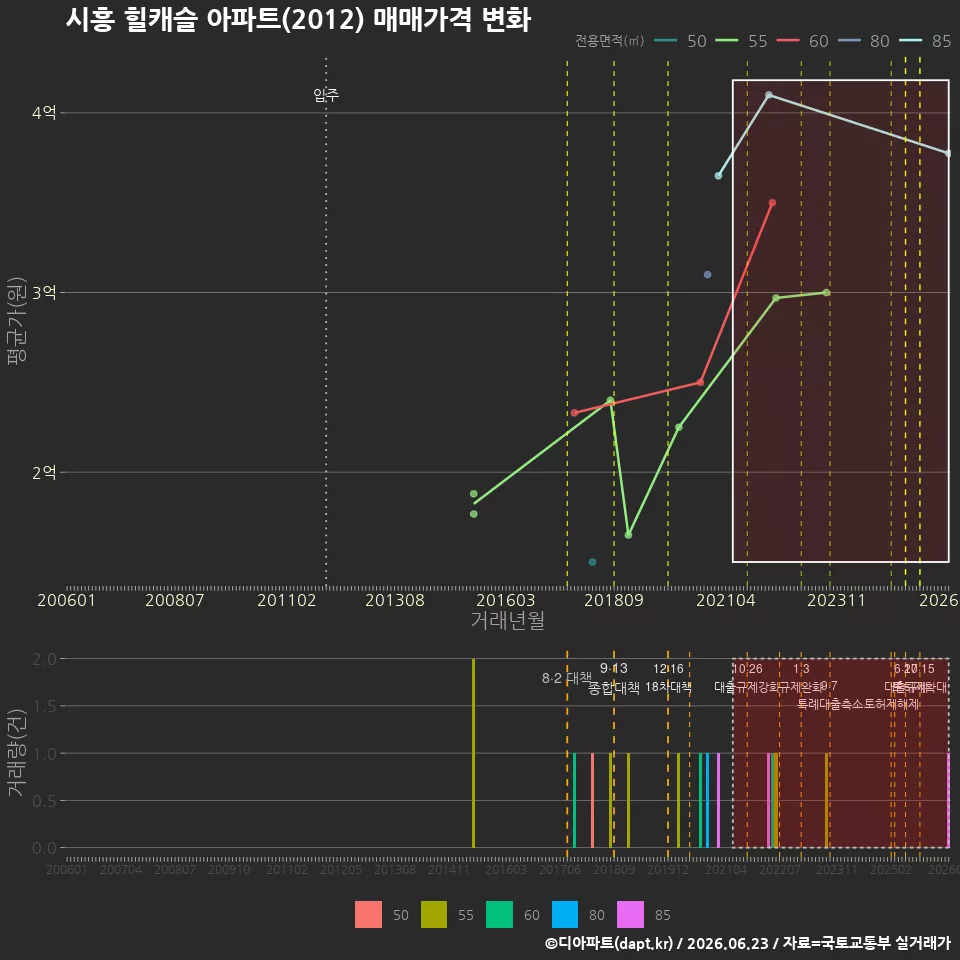Screen dimensions: 960x960
Task: Toggle the 50 series in the top line legend
Action: click(x=680, y=41)
